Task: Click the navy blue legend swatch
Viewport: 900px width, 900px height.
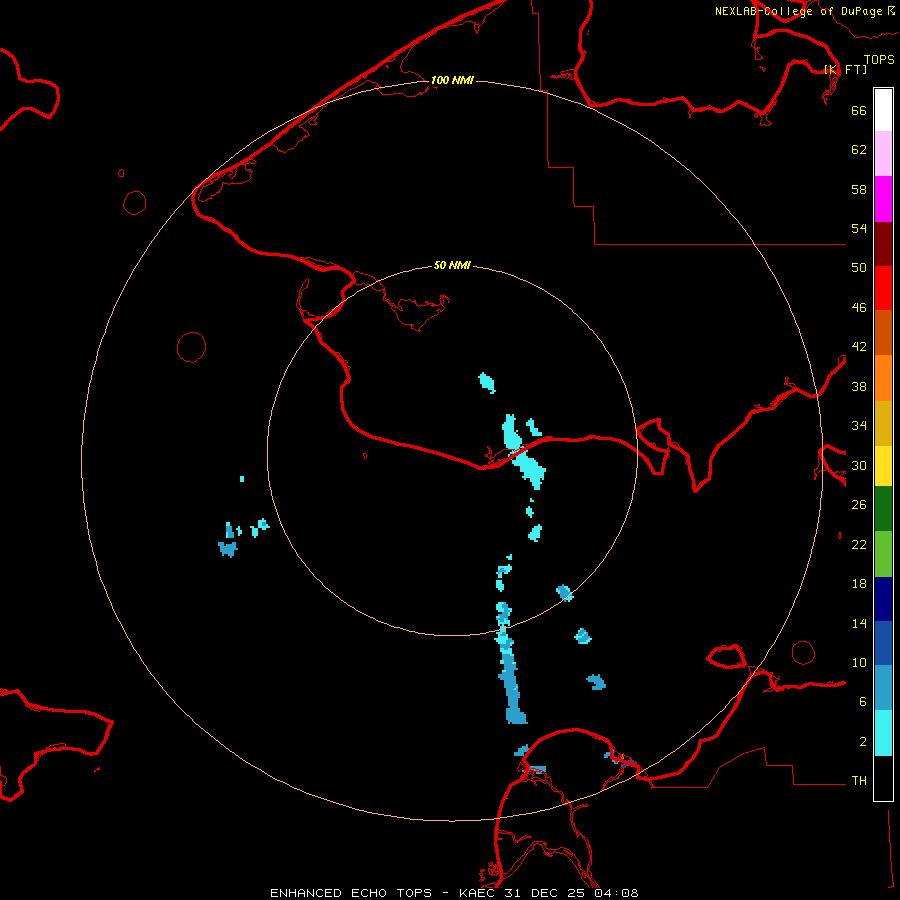Action: (883, 599)
